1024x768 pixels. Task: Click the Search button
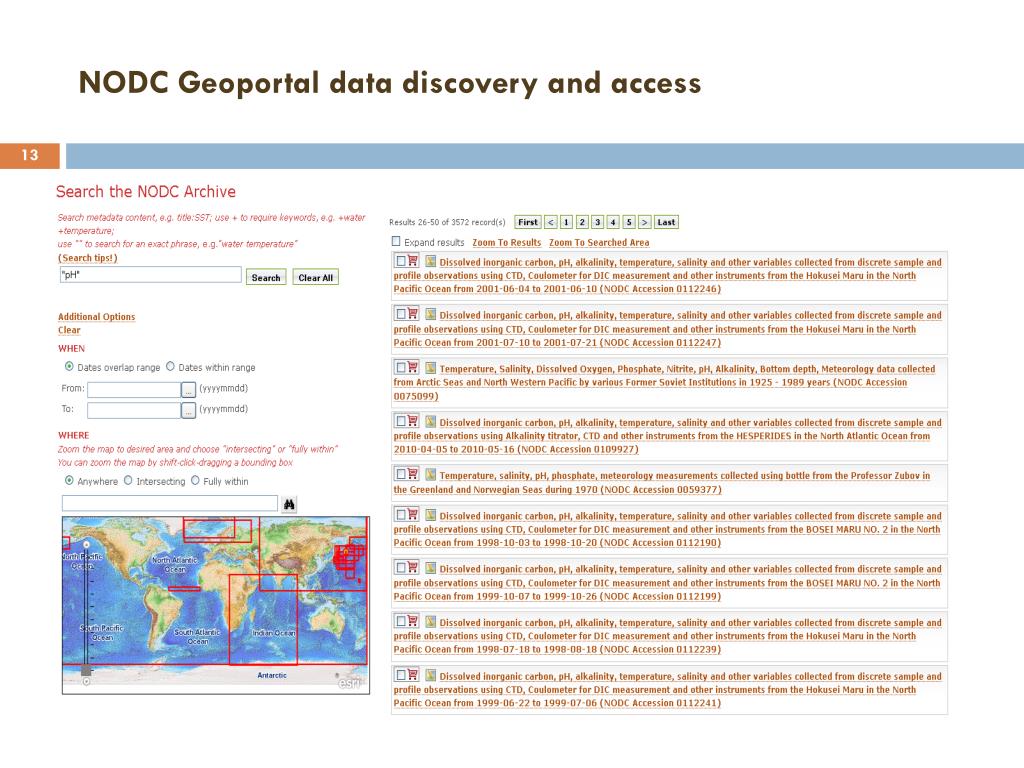point(266,277)
